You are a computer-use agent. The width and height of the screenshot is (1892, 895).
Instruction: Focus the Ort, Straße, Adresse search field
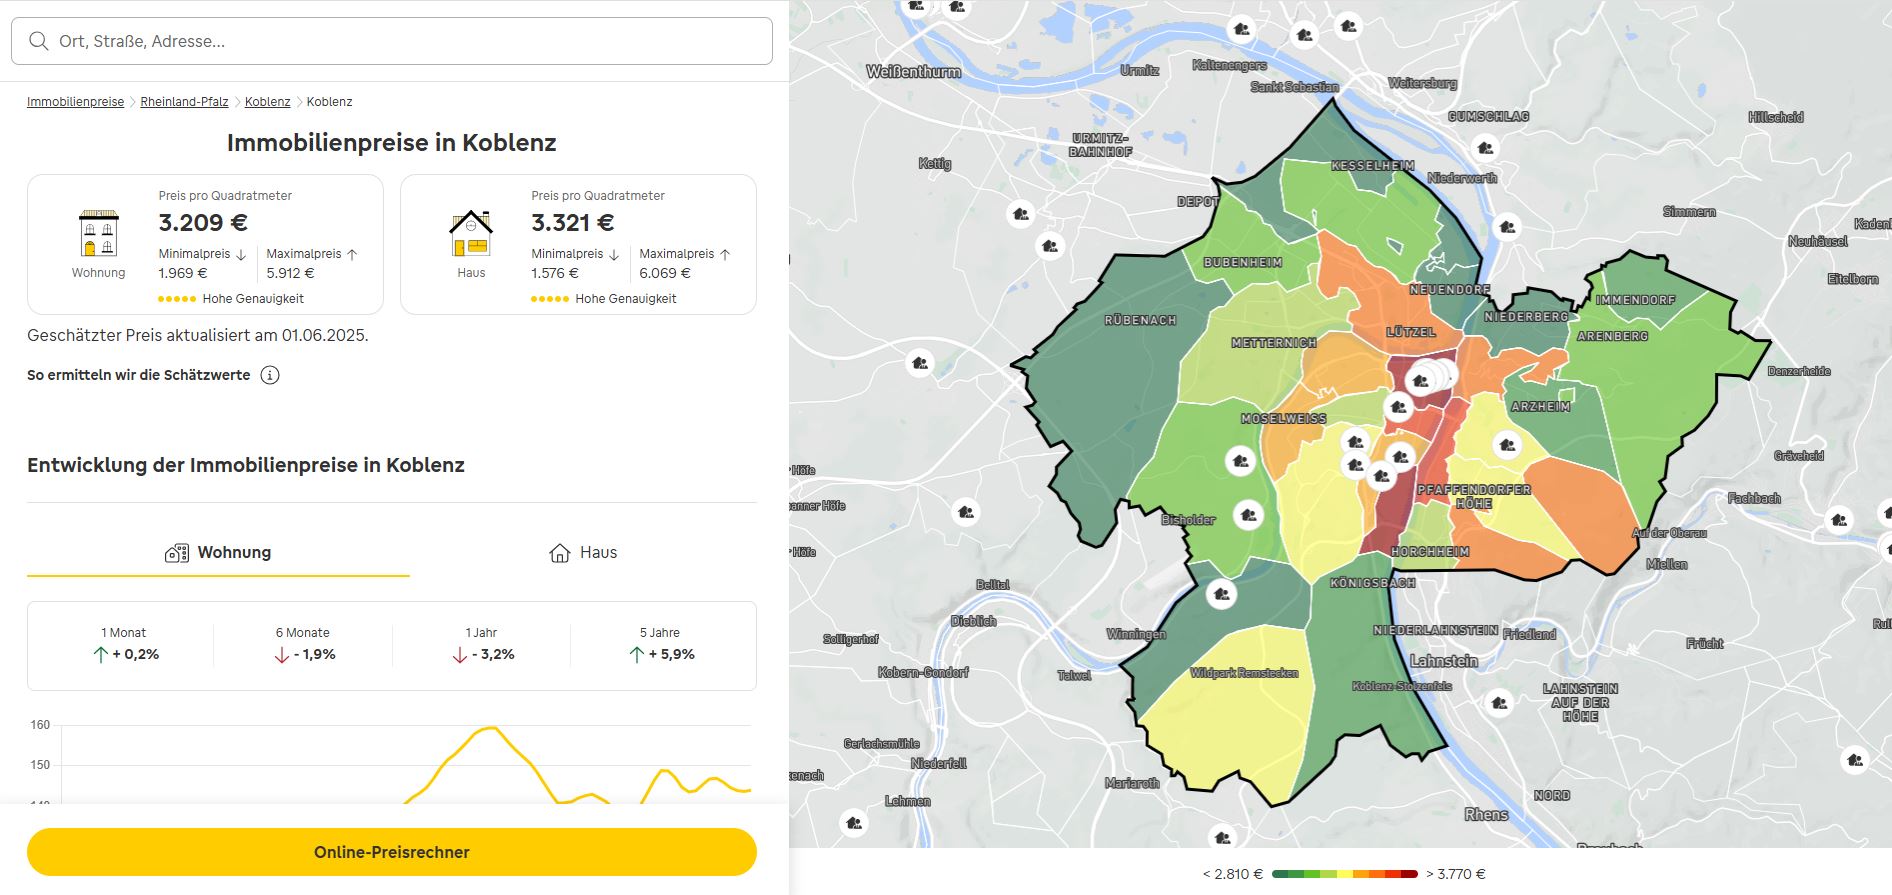pos(400,41)
